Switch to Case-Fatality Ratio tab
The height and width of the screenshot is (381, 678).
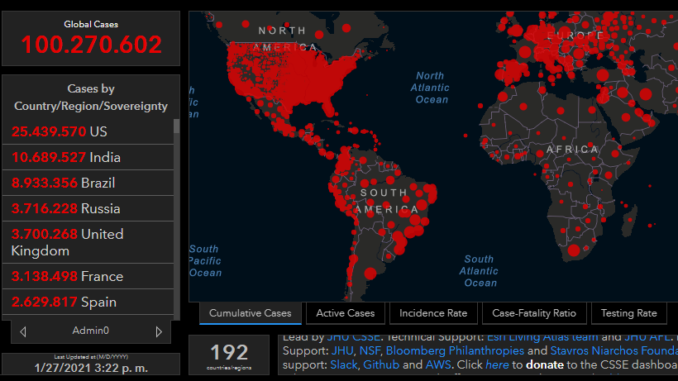(x=534, y=313)
